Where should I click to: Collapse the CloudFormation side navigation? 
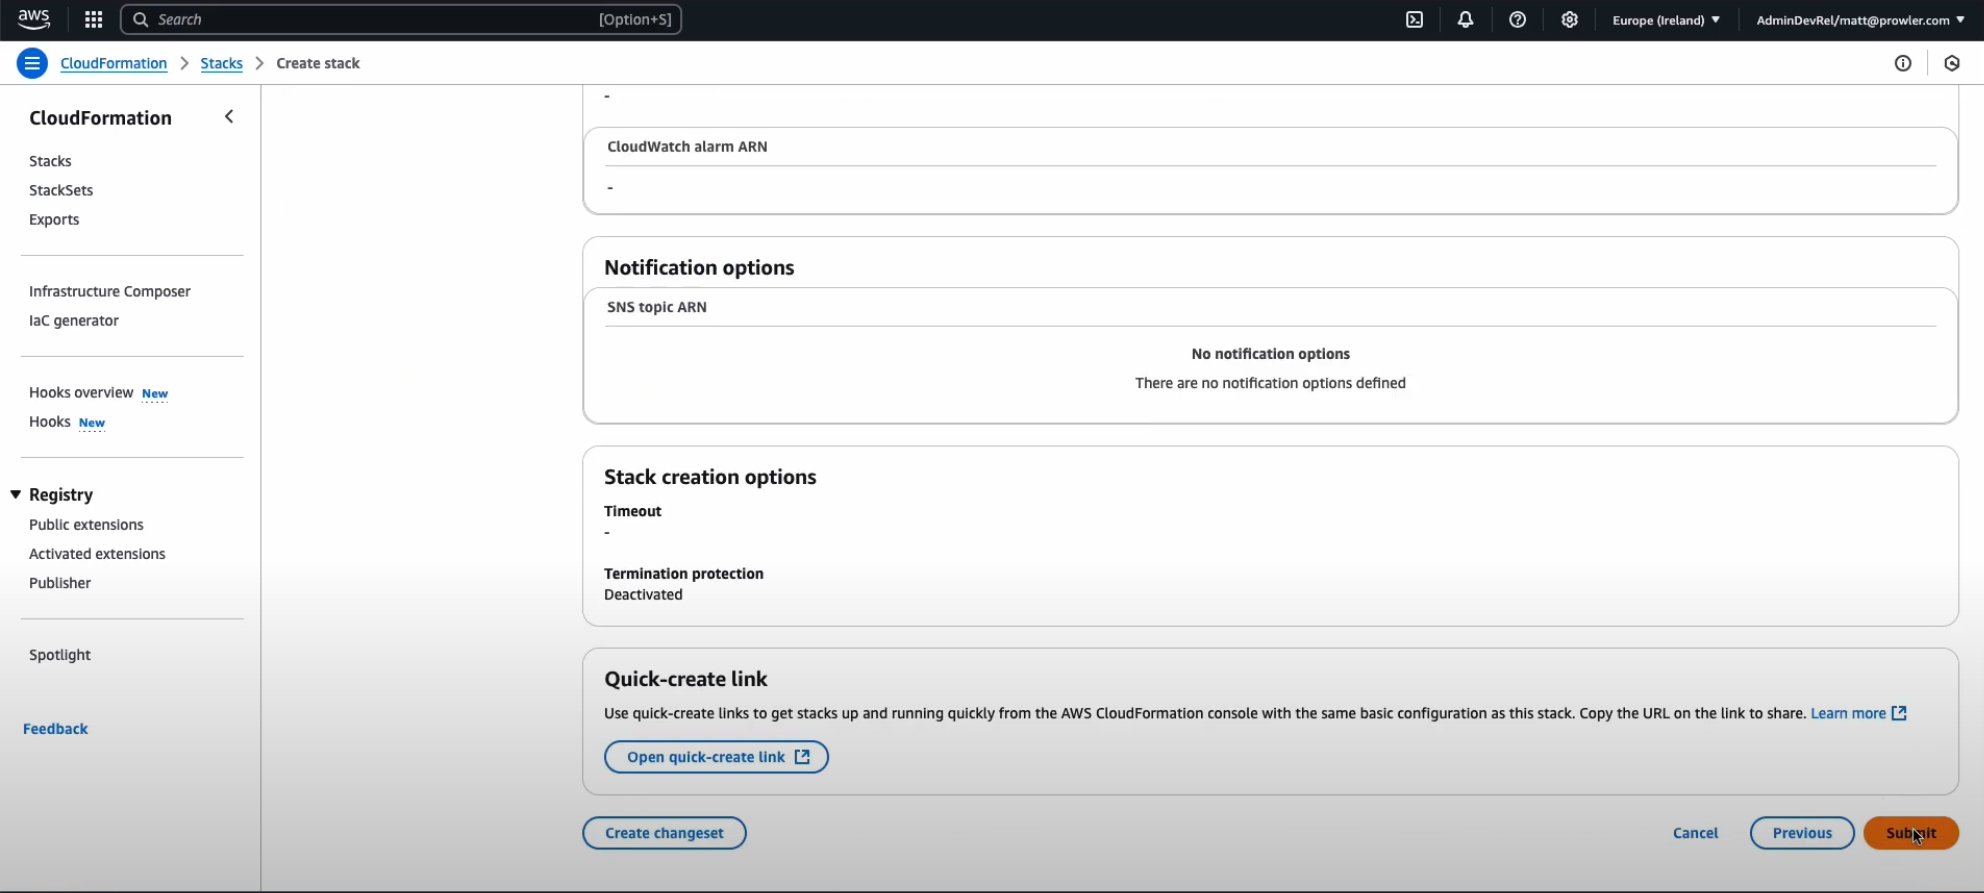point(229,117)
